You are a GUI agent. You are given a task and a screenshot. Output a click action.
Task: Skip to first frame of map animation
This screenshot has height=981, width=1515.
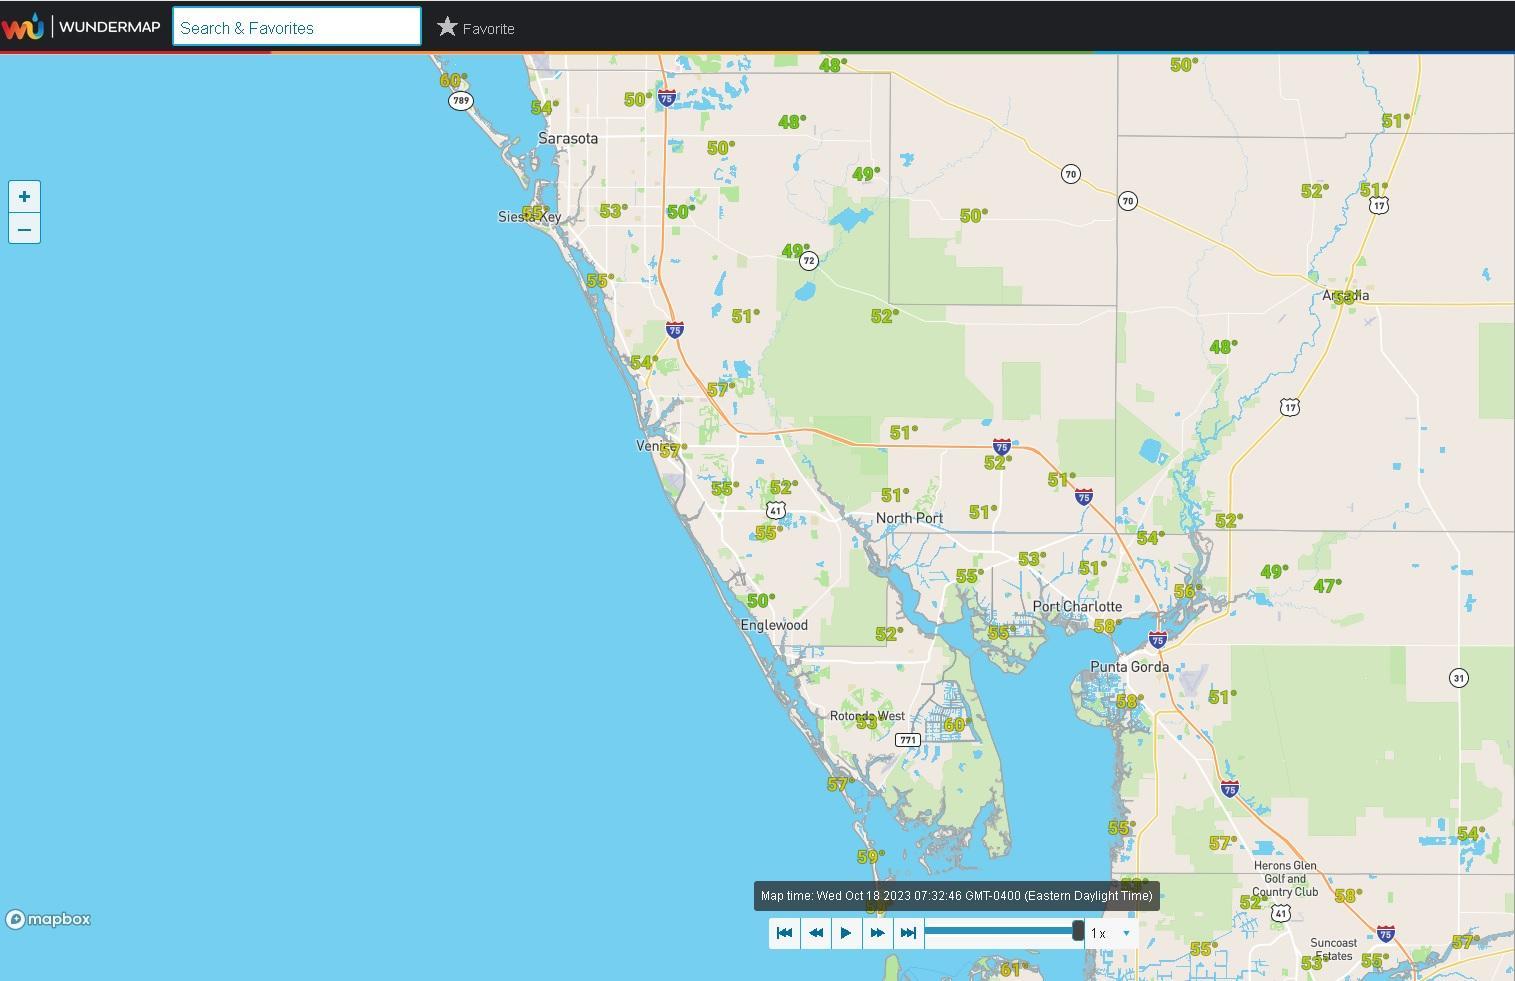click(x=784, y=933)
